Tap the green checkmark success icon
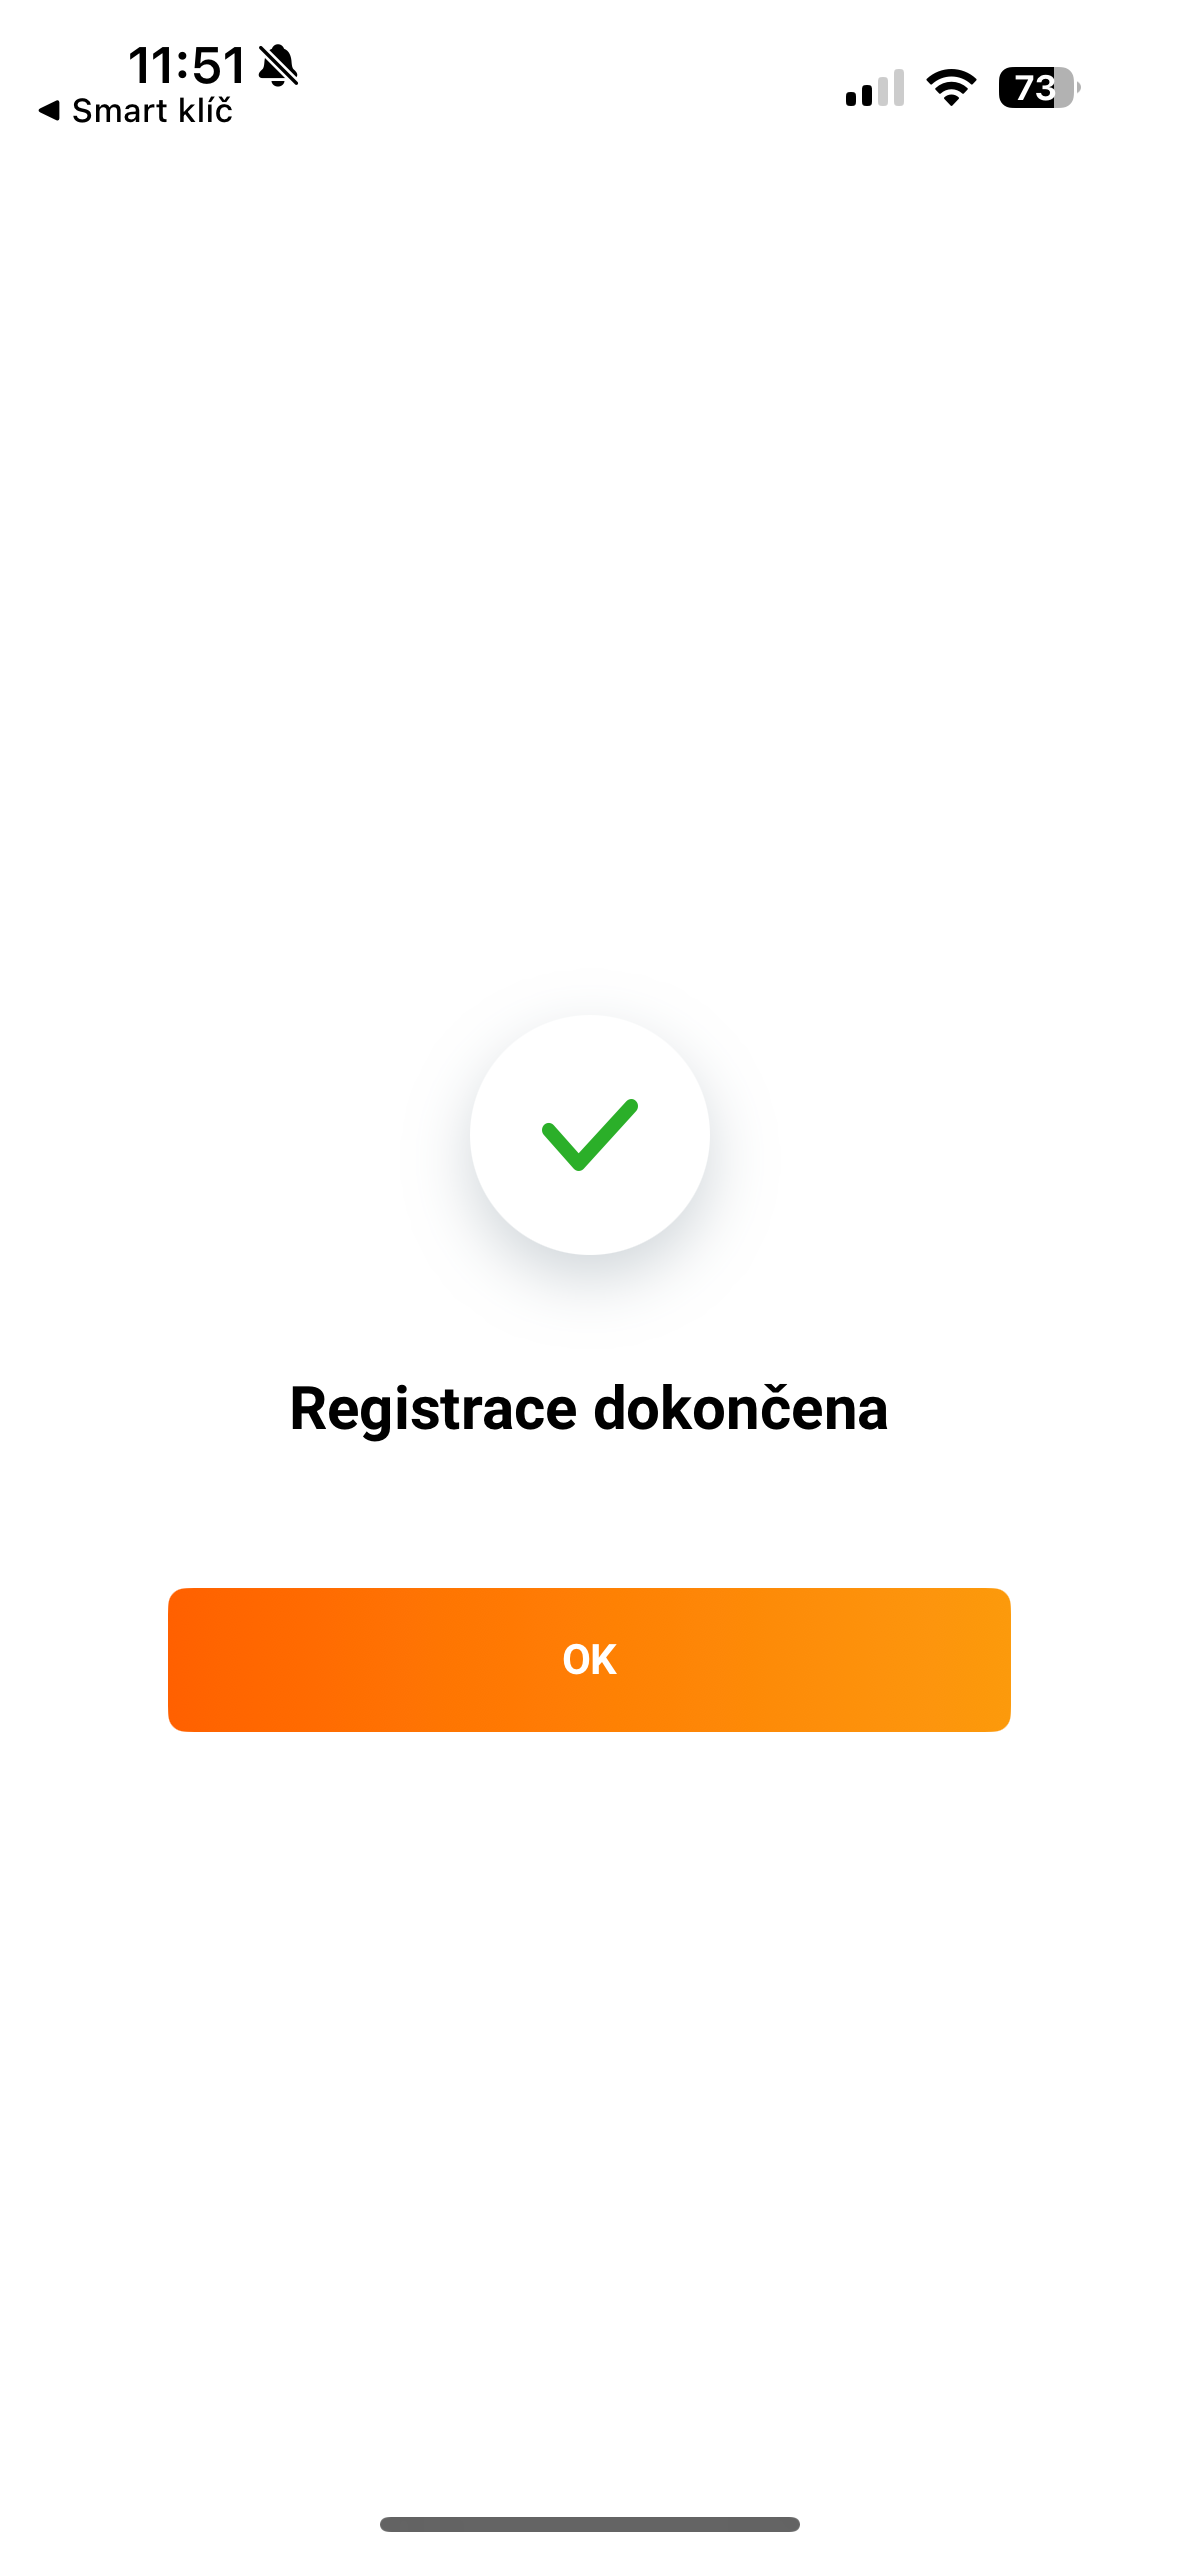Image resolution: width=1179 pixels, height=2556 pixels. (x=589, y=1135)
